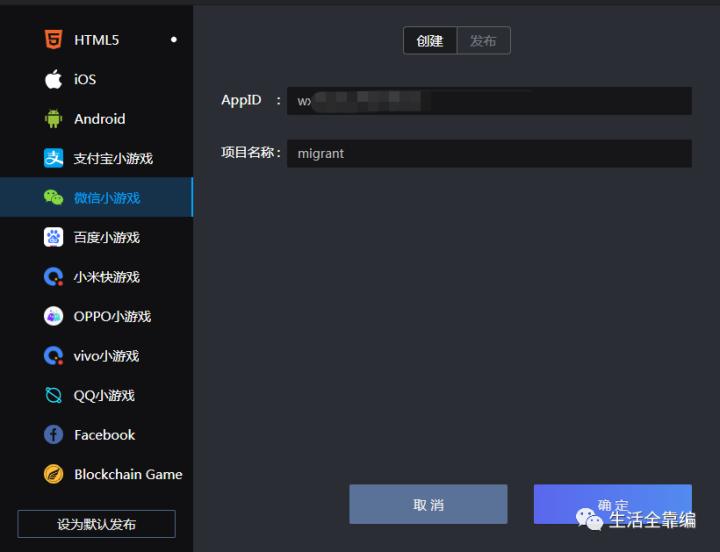Screen dimensions: 720x552
Task: Choose the Android publish option
Action: tap(100, 119)
